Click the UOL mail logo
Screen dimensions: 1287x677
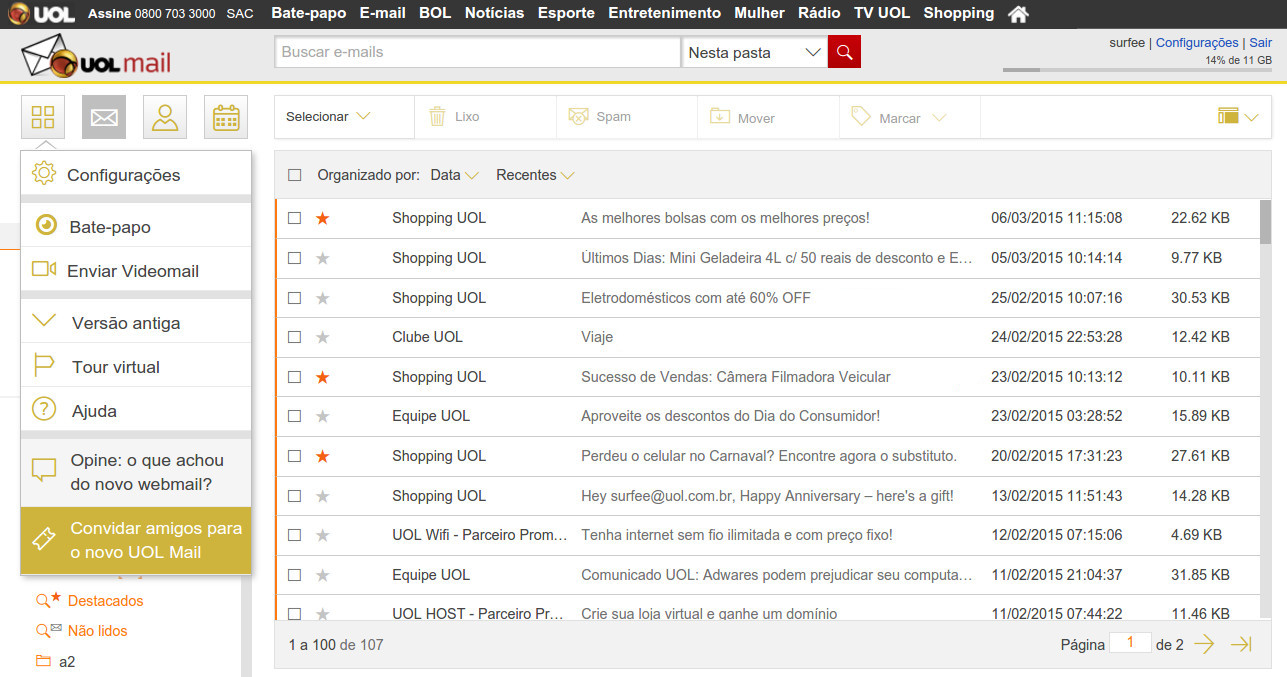(96, 56)
